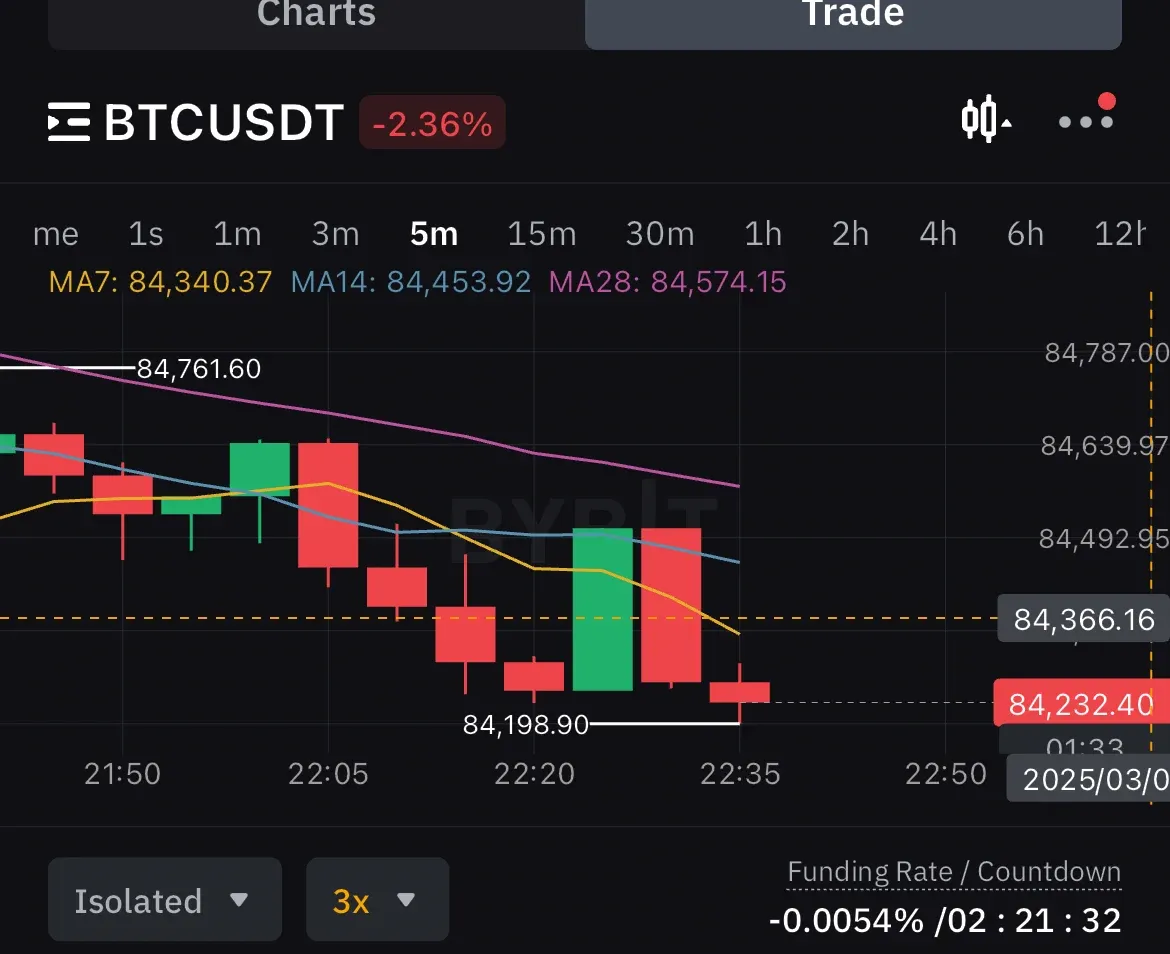The height and width of the screenshot is (954, 1170).
Task: Choose the 3m timeframe
Action: (x=335, y=234)
